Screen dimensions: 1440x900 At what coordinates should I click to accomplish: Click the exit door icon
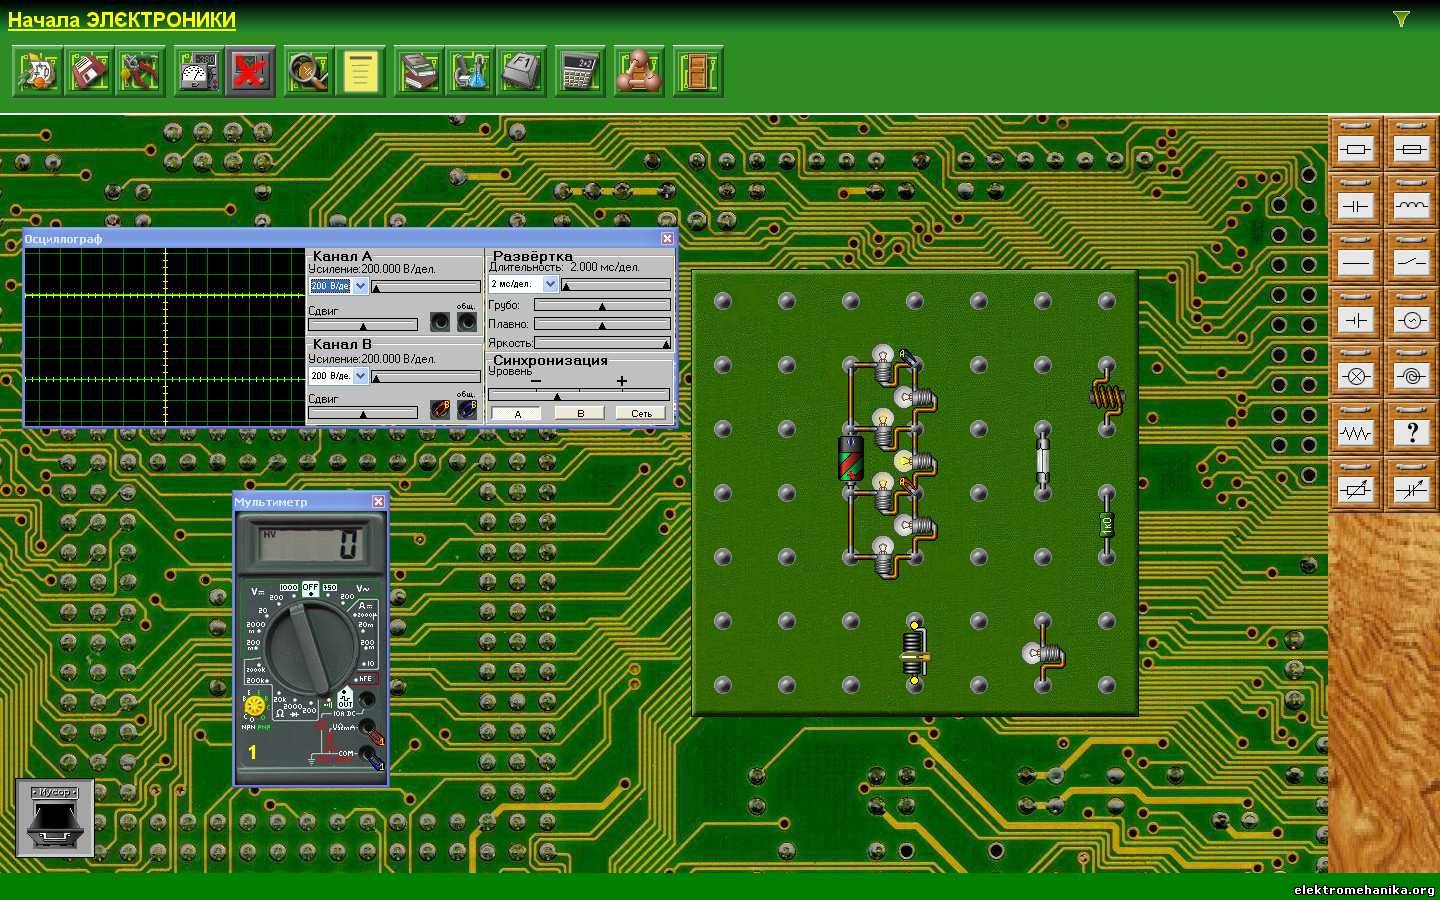click(x=697, y=72)
